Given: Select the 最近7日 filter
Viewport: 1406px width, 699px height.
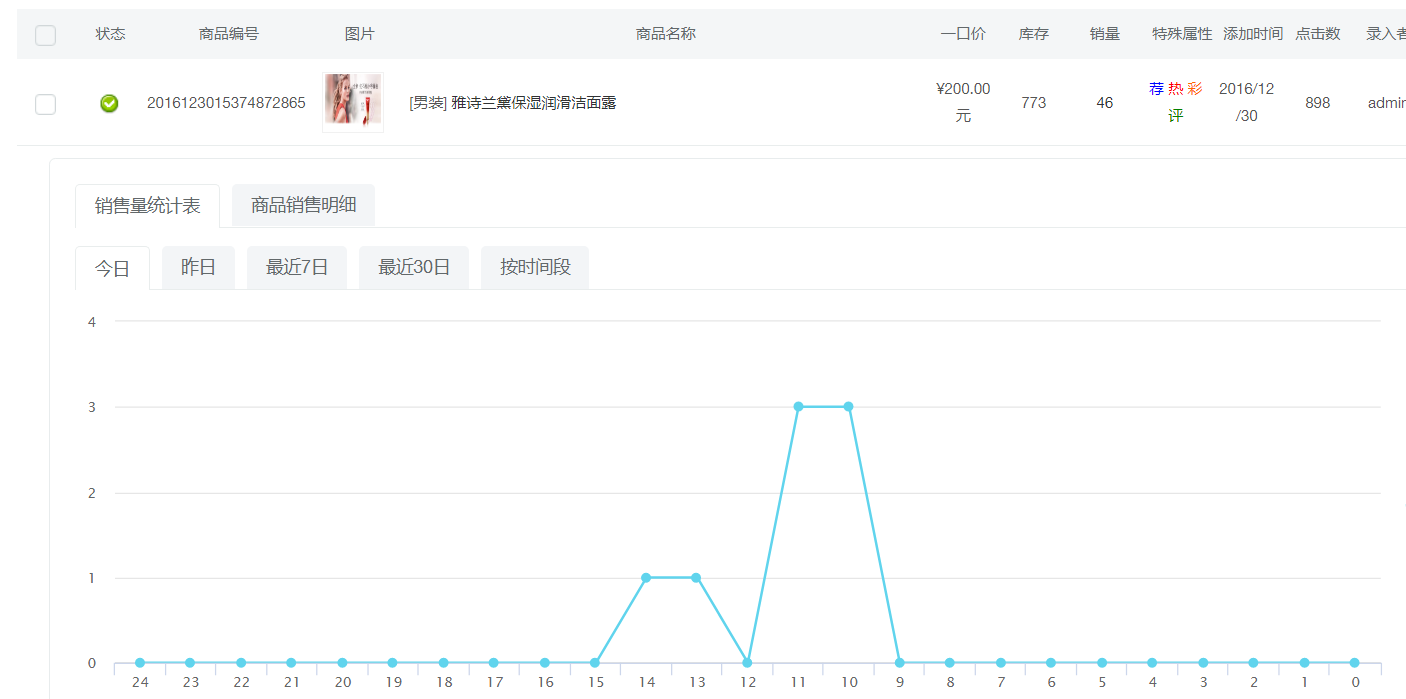Looking at the screenshot, I should (x=297, y=267).
